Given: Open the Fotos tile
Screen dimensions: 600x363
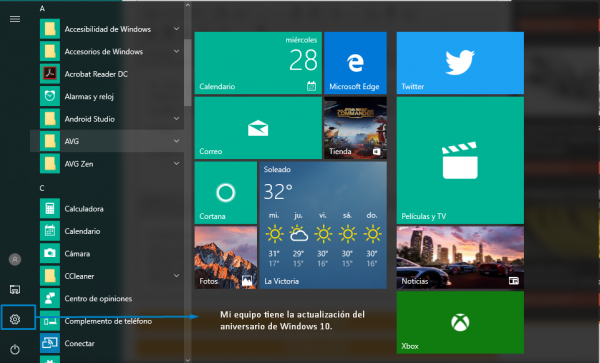Looking at the screenshot, I should (226, 257).
